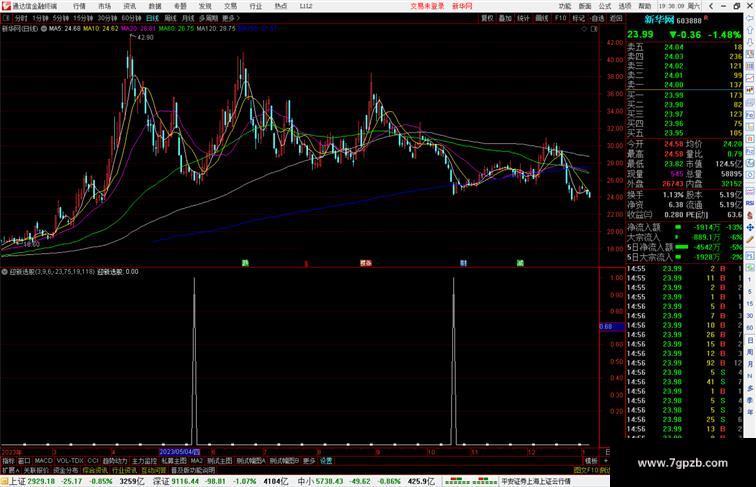Select the 月线 monthly period tab

coord(188,18)
